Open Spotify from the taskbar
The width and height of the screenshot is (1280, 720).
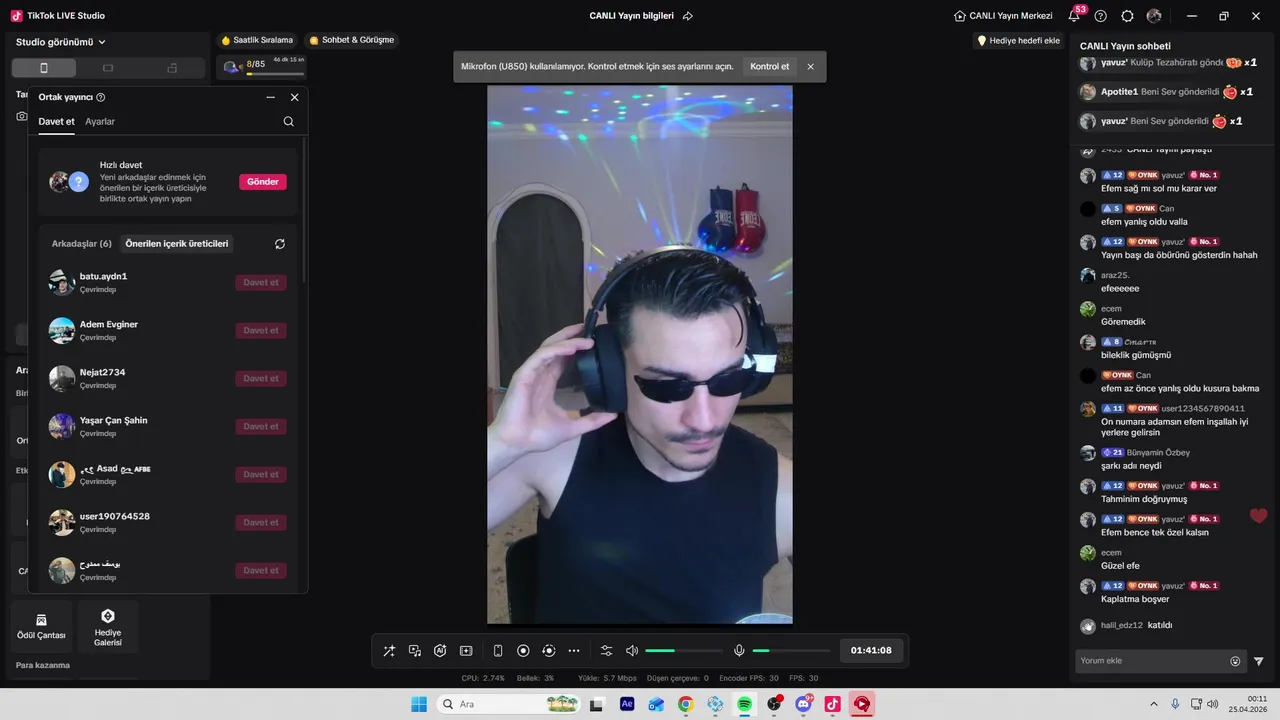point(745,704)
